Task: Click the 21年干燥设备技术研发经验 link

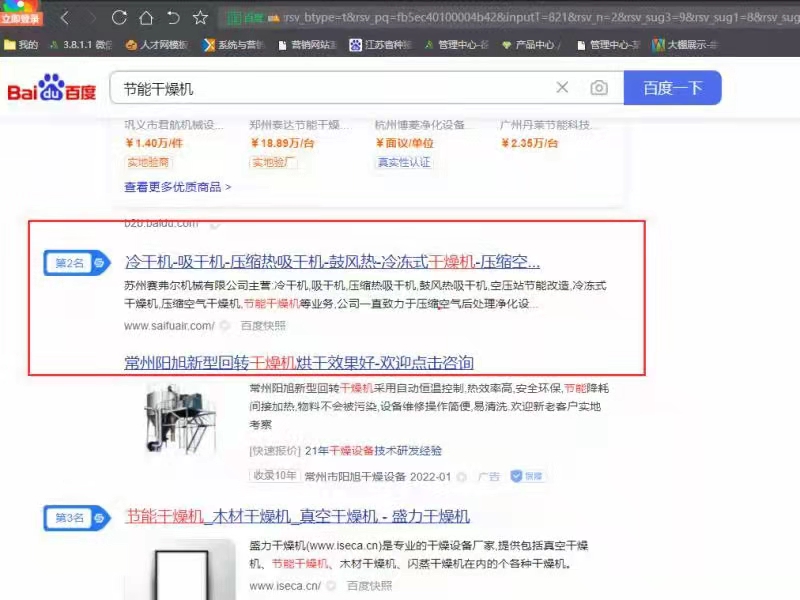Action: tap(373, 451)
